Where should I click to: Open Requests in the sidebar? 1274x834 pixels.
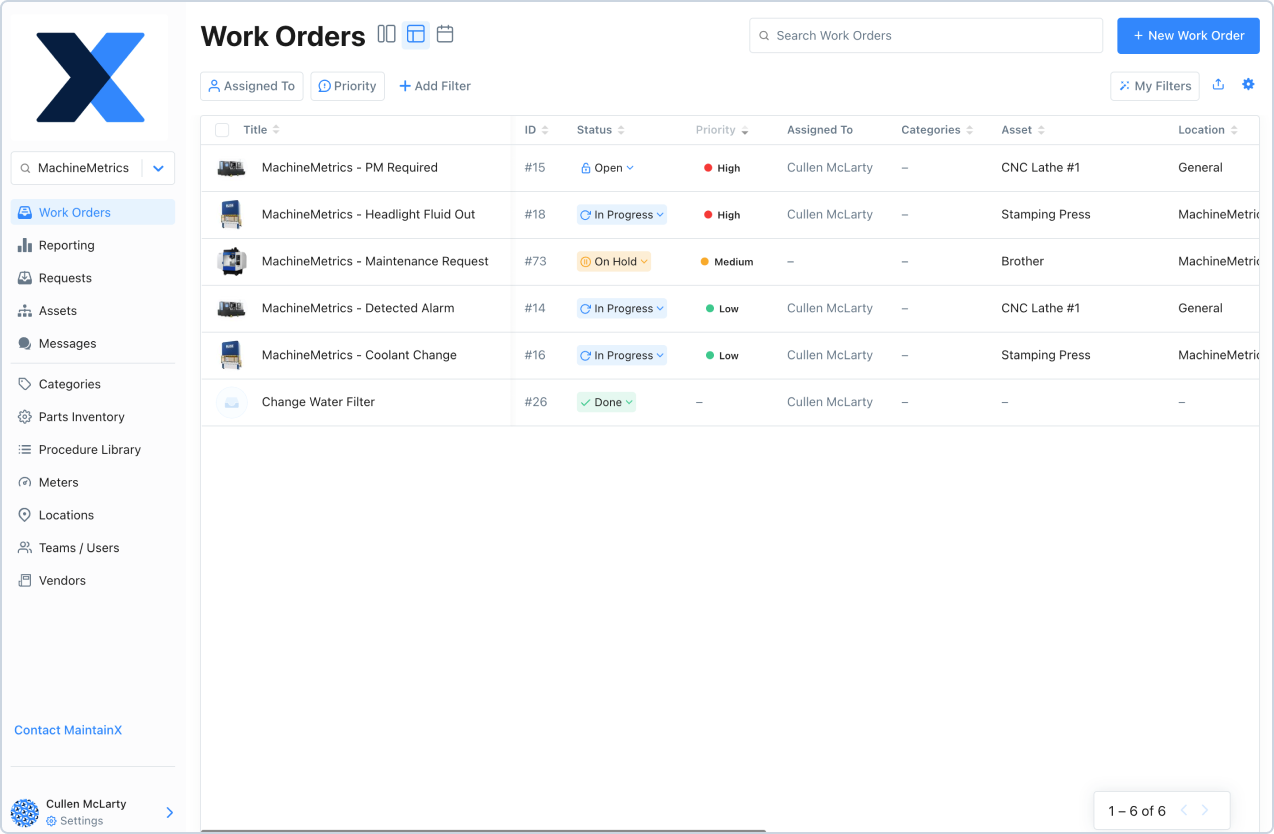(93, 278)
